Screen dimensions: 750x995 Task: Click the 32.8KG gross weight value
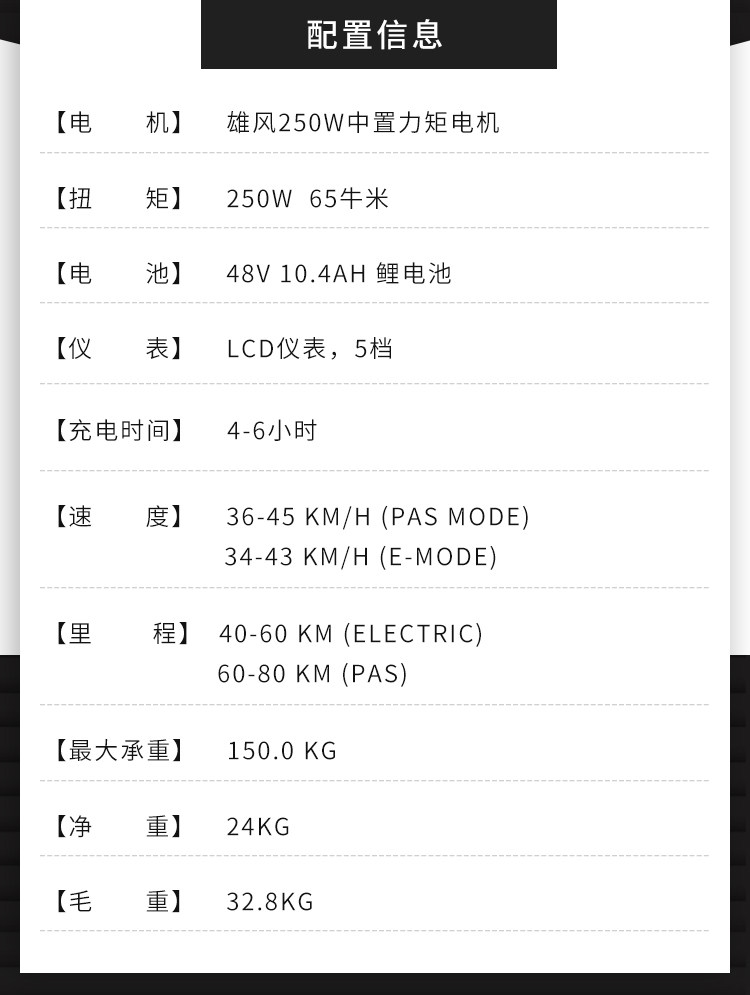coord(270,902)
